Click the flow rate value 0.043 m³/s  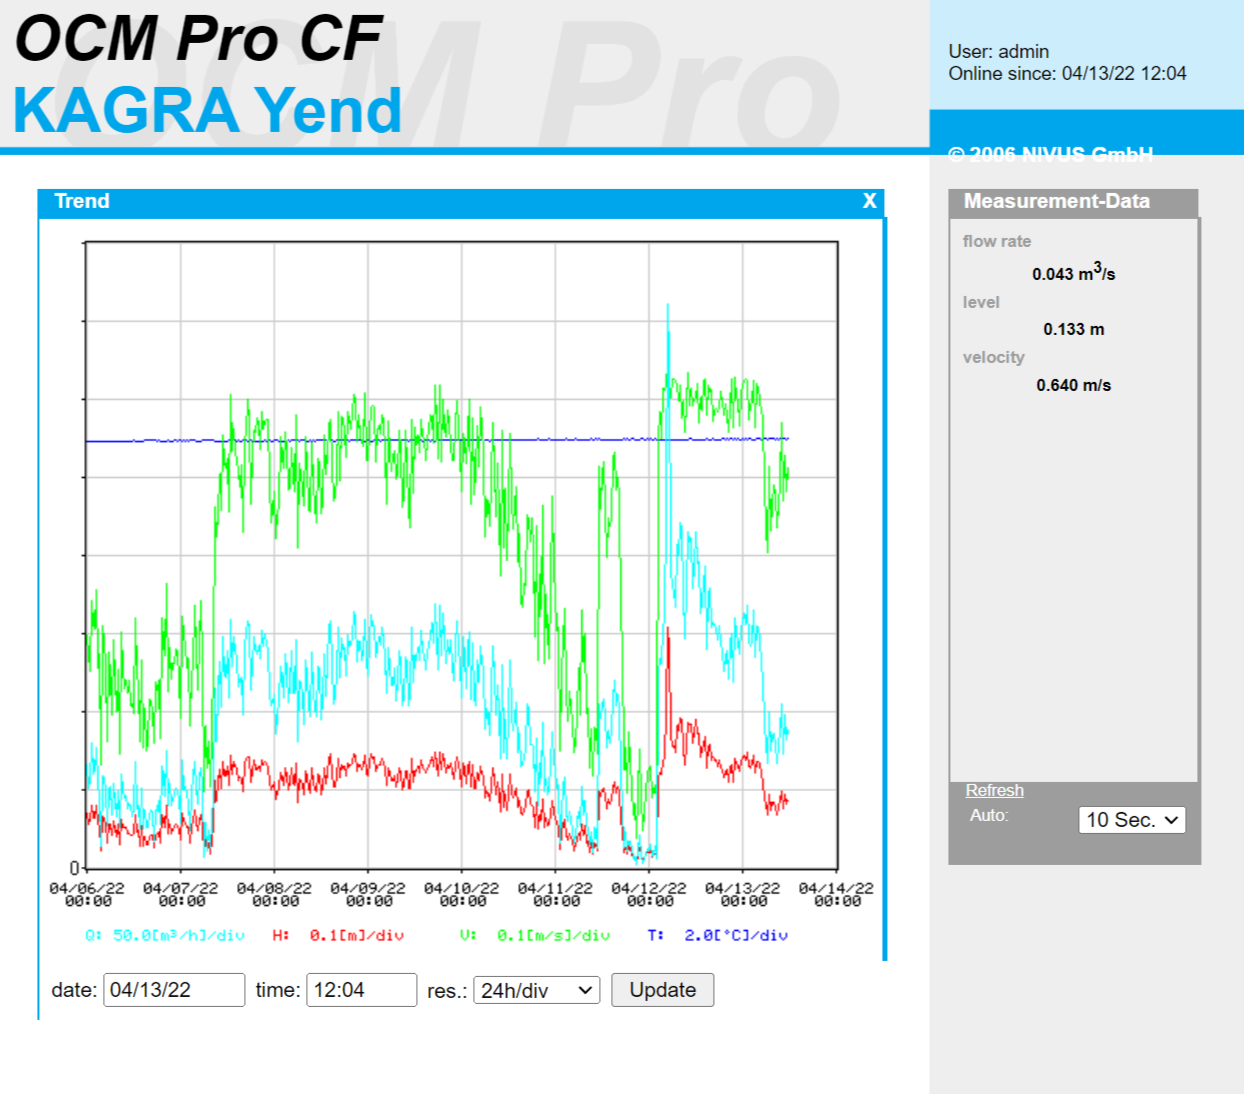point(1074,272)
